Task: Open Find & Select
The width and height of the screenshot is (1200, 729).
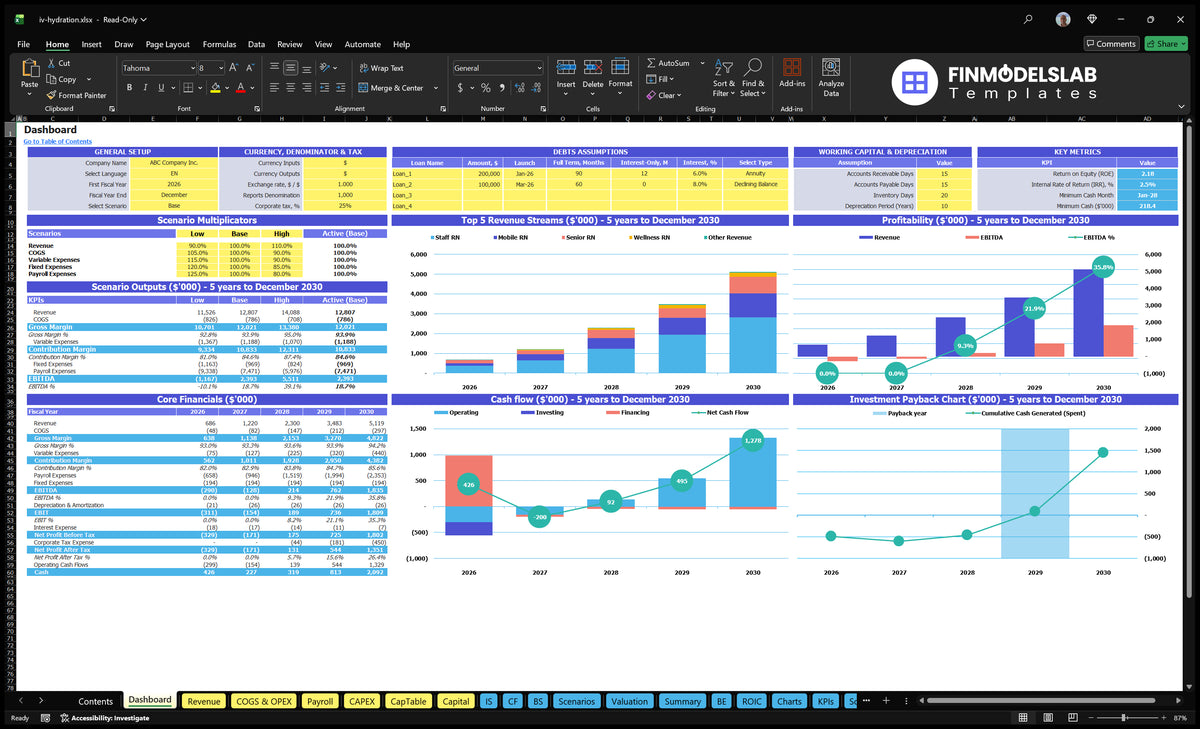Action: coord(753,77)
